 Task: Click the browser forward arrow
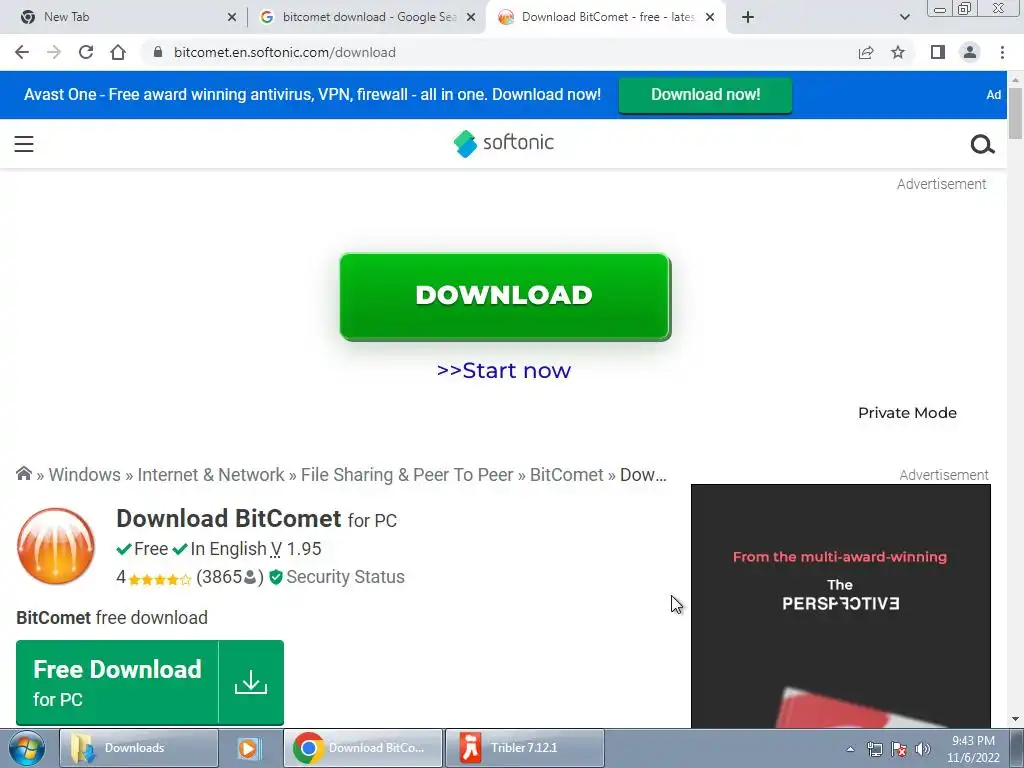point(54,52)
